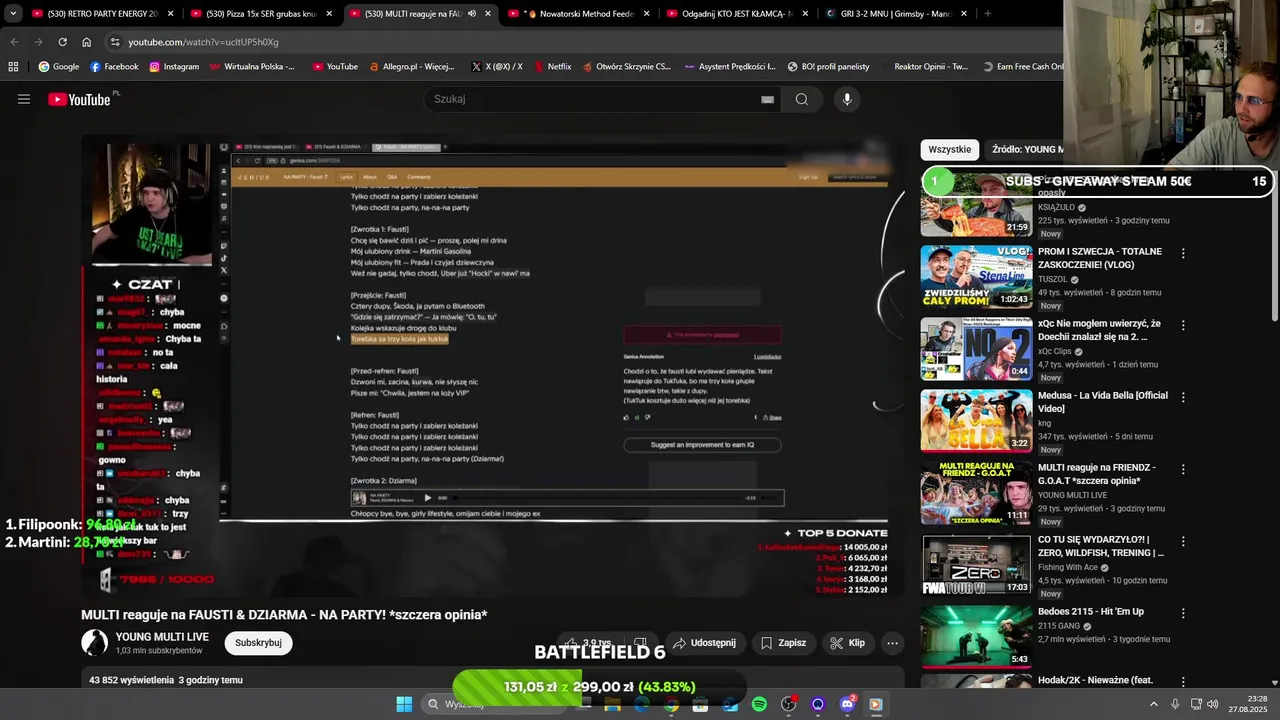Open the Windows Start menu
Image resolution: width=1280 pixels, height=720 pixels.
point(404,705)
